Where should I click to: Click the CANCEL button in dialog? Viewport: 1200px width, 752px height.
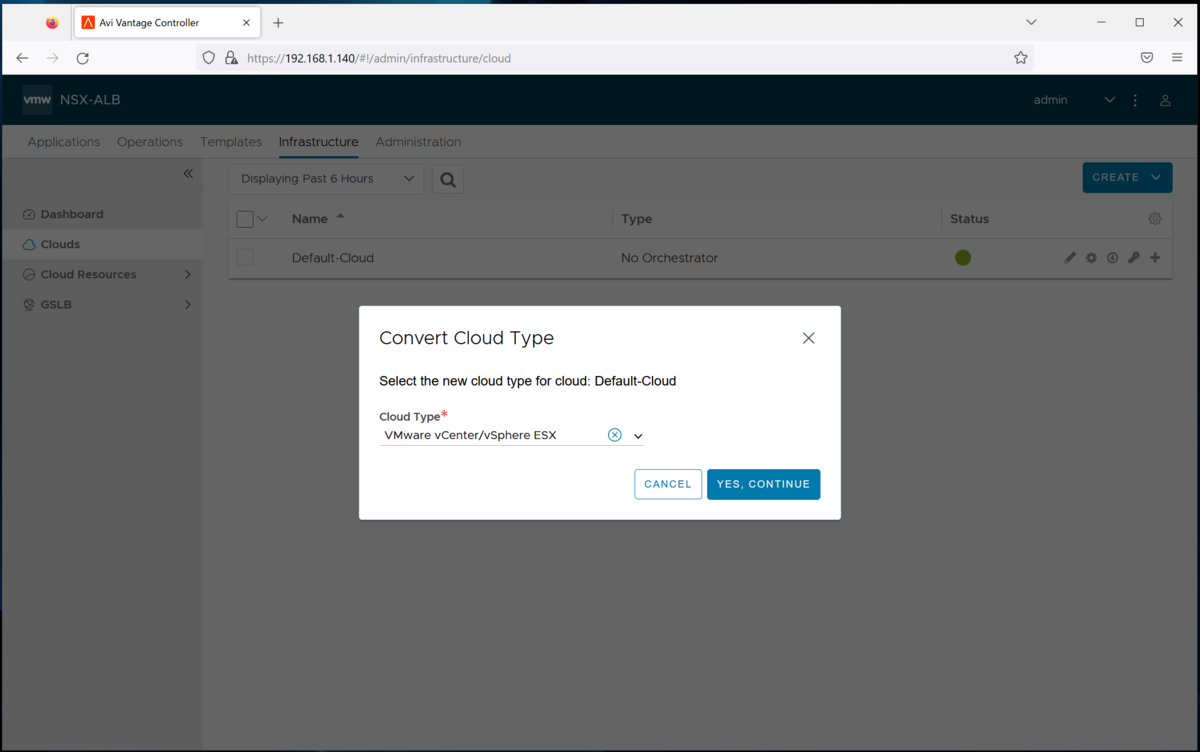tap(668, 484)
